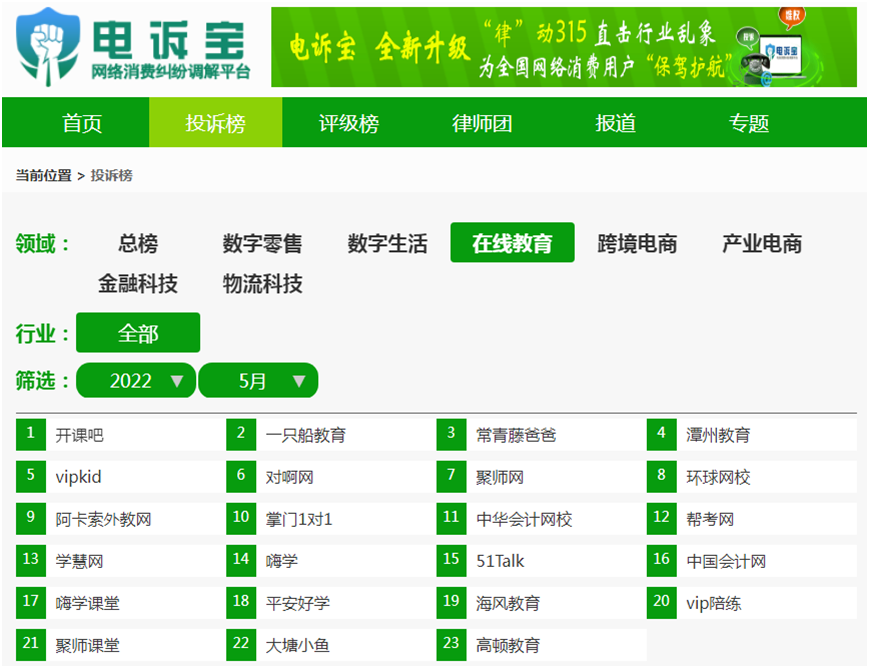
Task: Open the 报道 nav tab
Action: click(x=615, y=123)
